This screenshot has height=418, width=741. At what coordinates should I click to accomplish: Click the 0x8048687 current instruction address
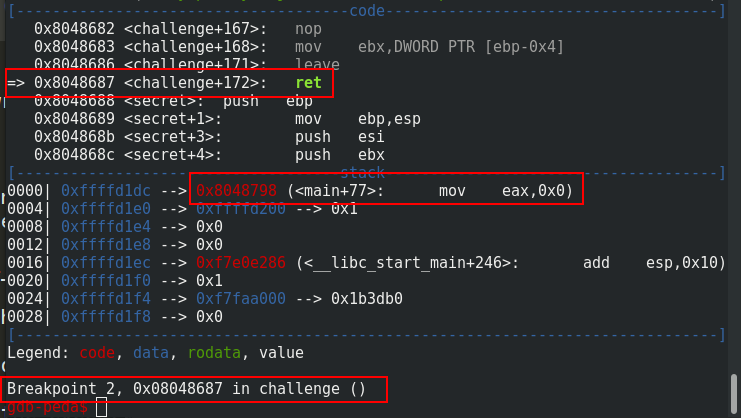(x=74, y=83)
